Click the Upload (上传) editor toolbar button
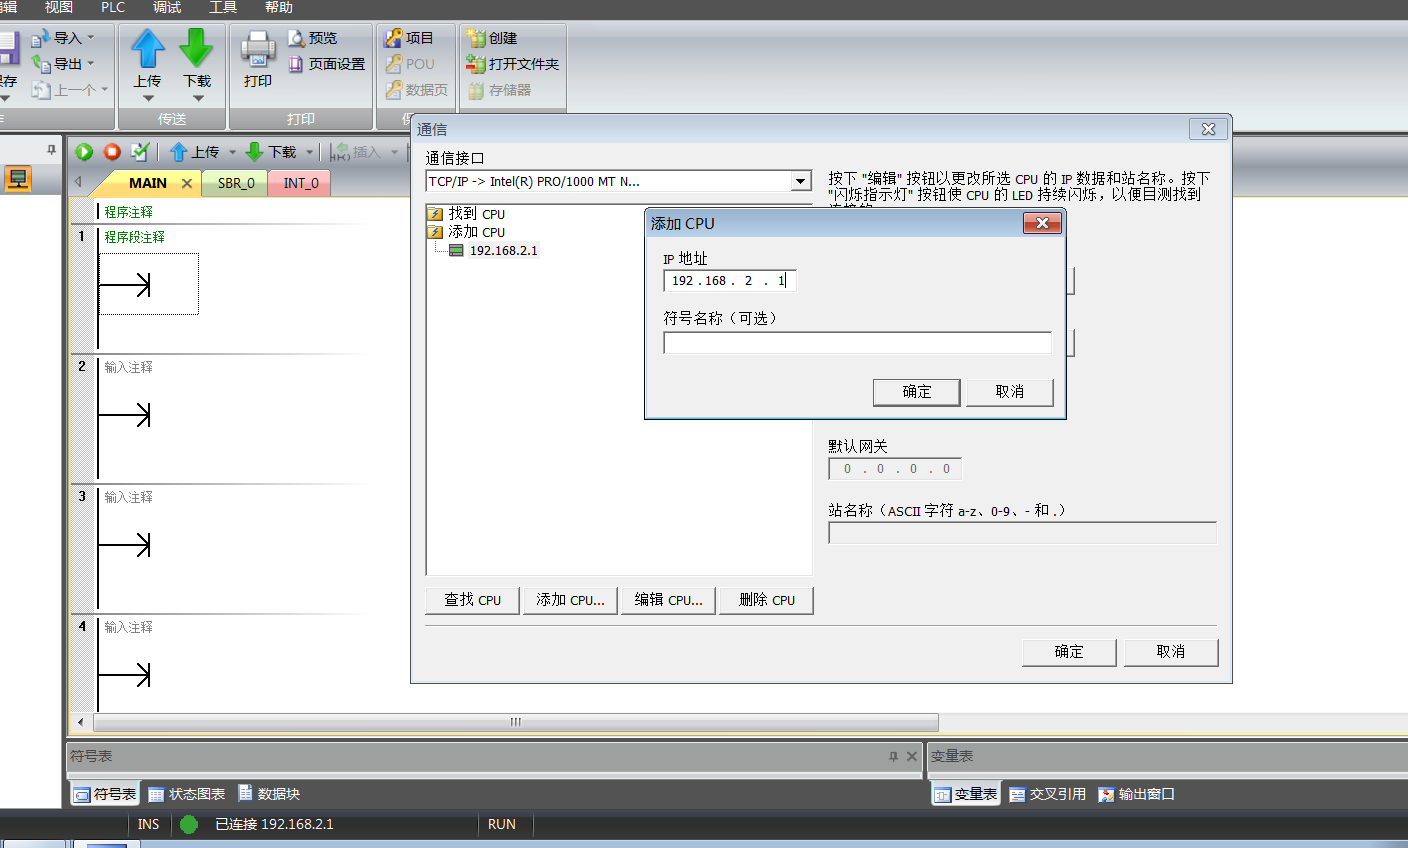The width and height of the screenshot is (1408, 848). 195,152
